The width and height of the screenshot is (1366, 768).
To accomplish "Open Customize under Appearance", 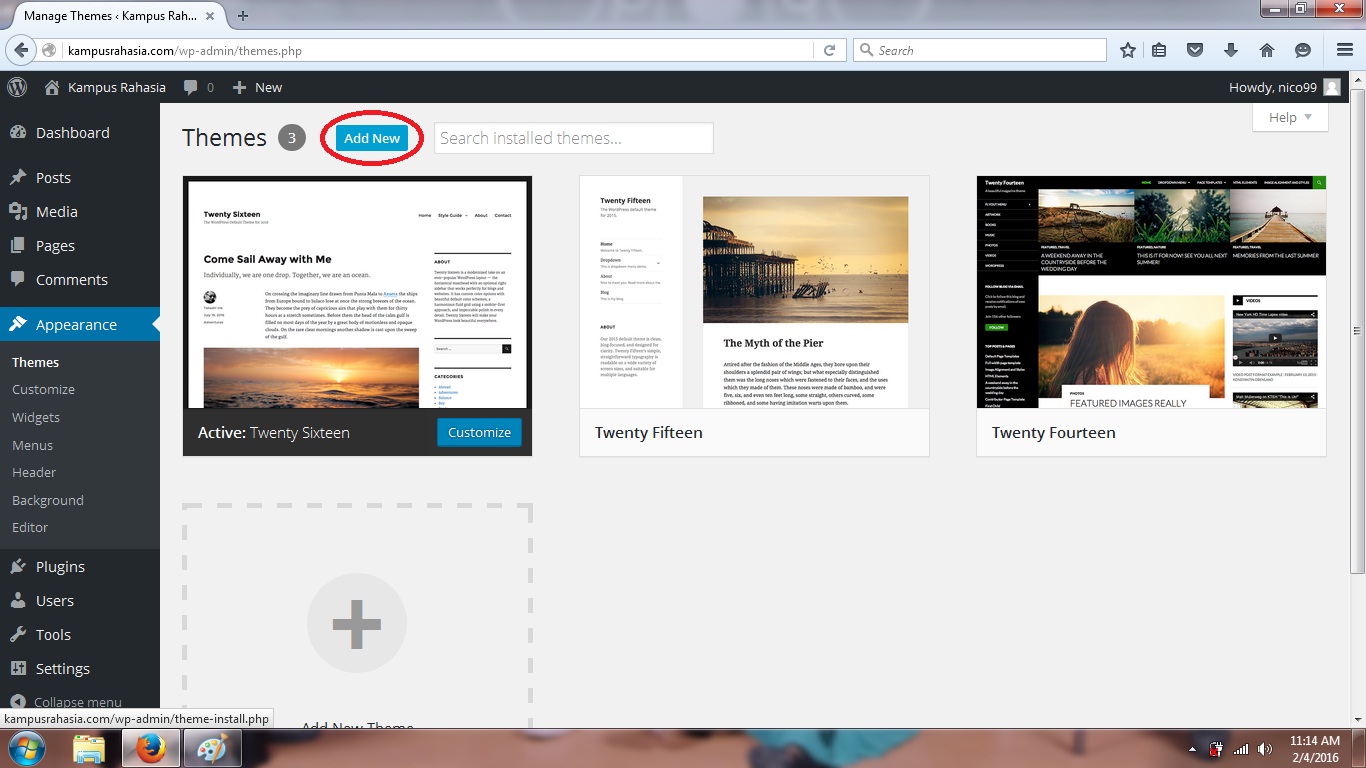I will [43, 389].
